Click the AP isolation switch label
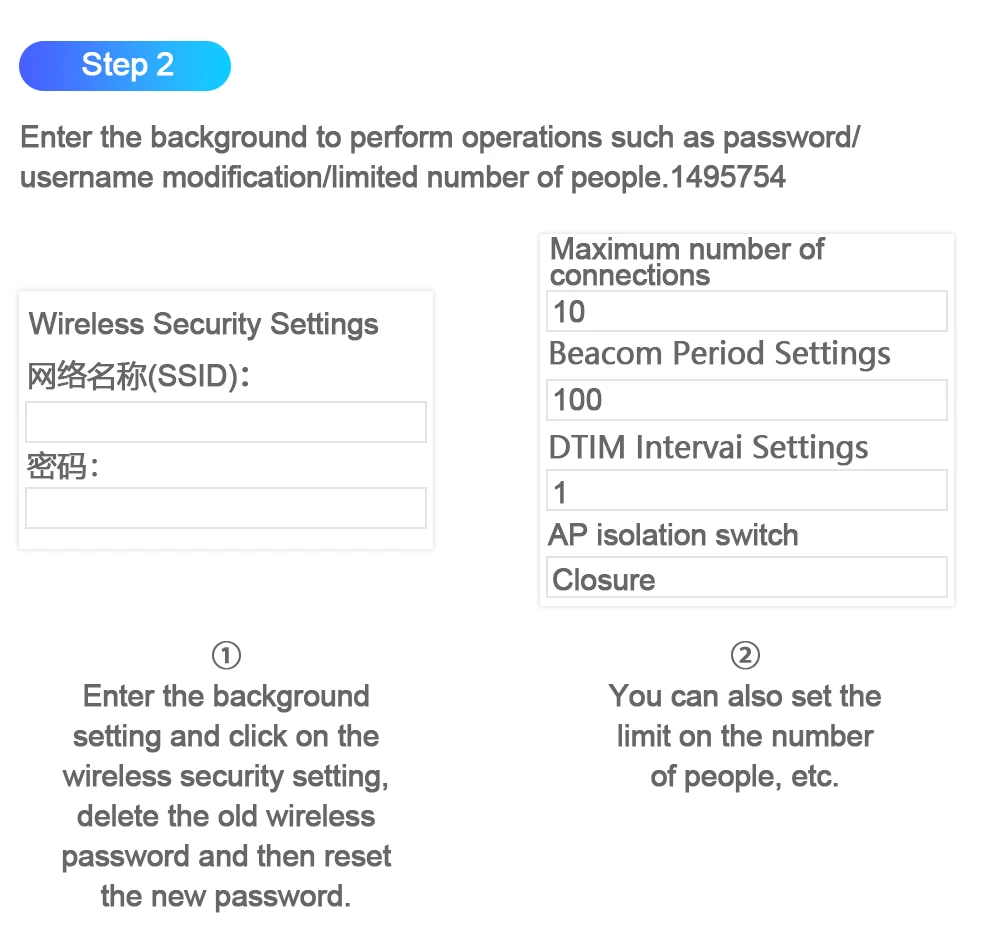 (x=673, y=535)
